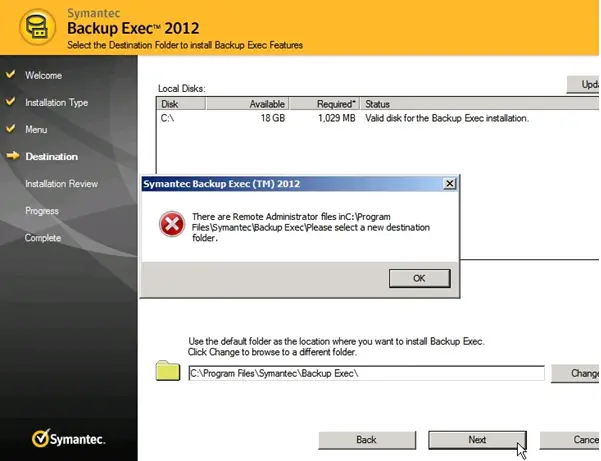
Task: Click the 'Use the default folder' instruction text
Action: click(336, 347)
